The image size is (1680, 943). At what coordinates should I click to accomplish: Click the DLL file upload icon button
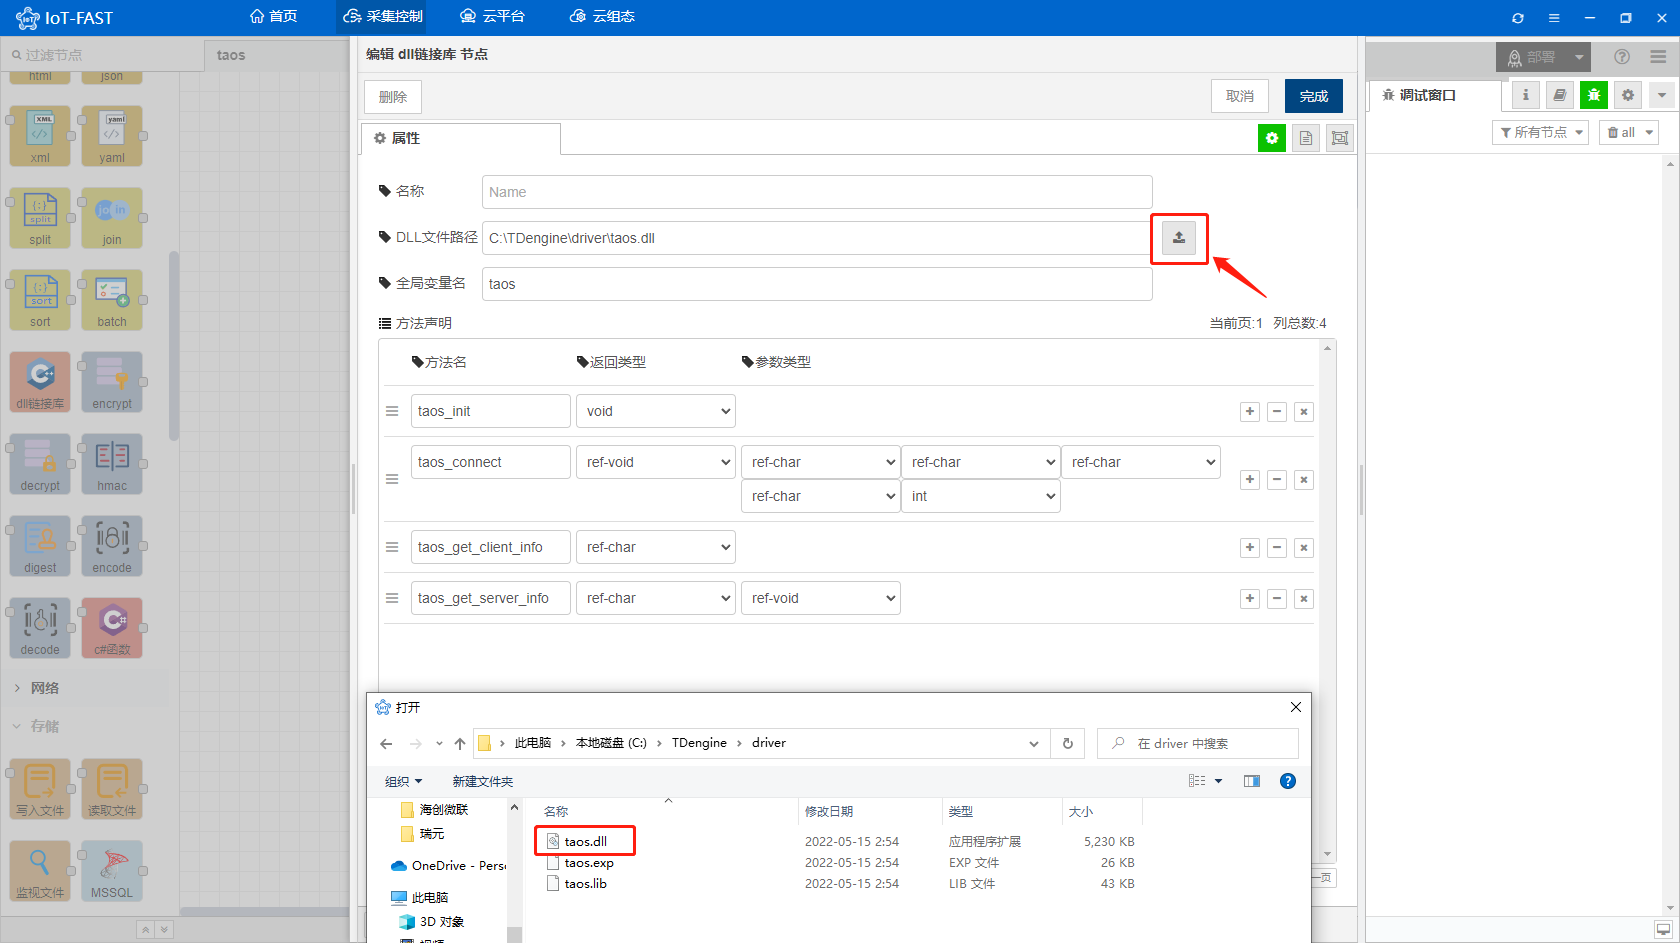pos(1179,238)
